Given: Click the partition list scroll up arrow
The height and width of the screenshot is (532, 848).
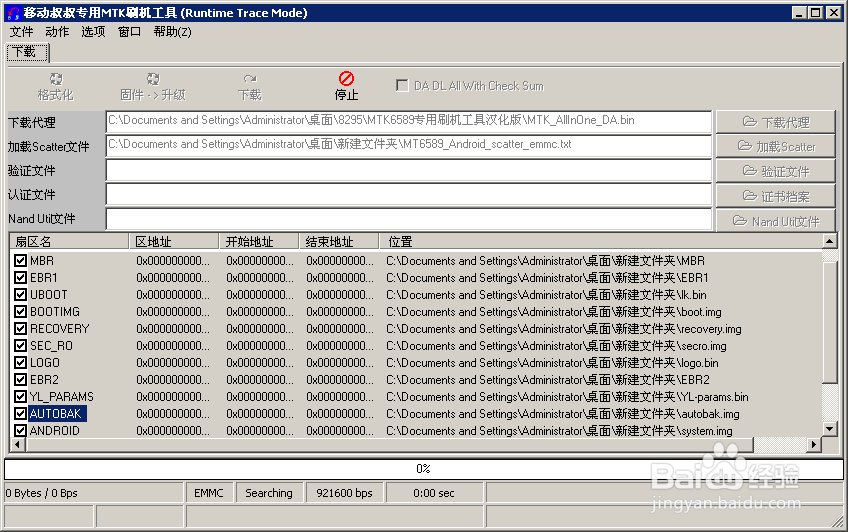Looking at the screenshot, I should coord(830,241).
